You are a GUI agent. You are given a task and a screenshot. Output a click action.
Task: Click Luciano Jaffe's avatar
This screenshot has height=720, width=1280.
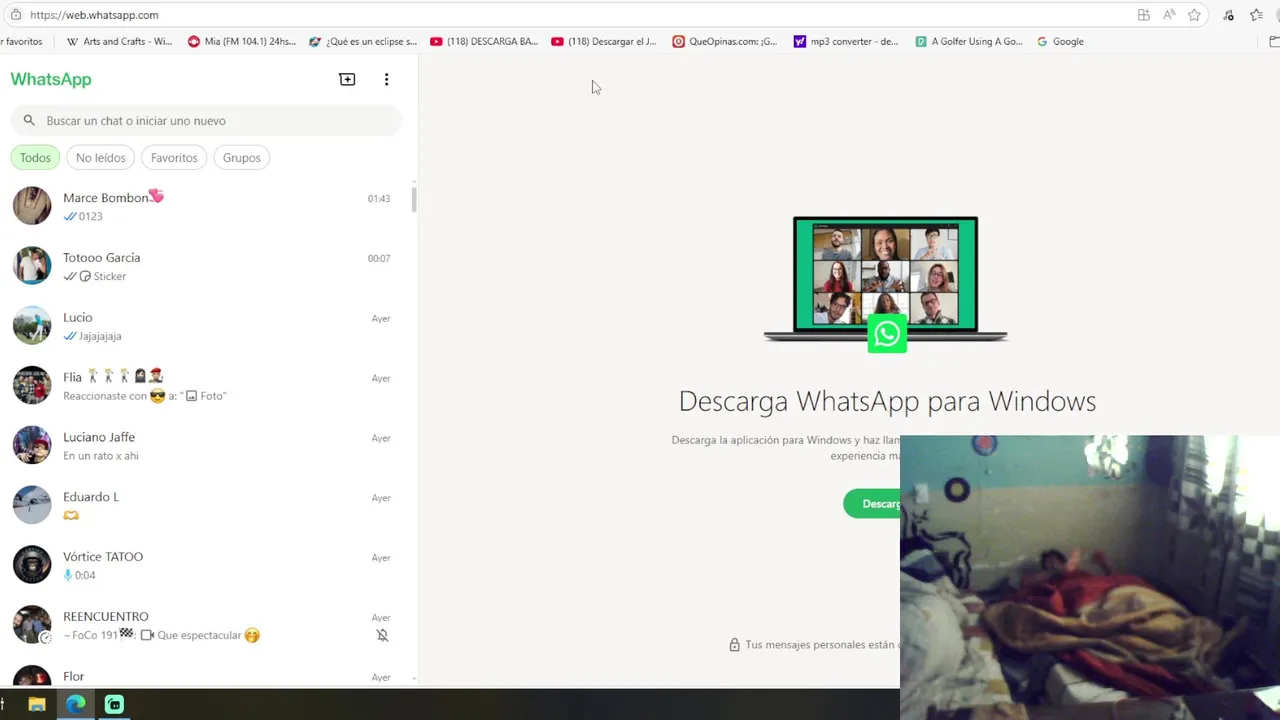coord(32,446)
